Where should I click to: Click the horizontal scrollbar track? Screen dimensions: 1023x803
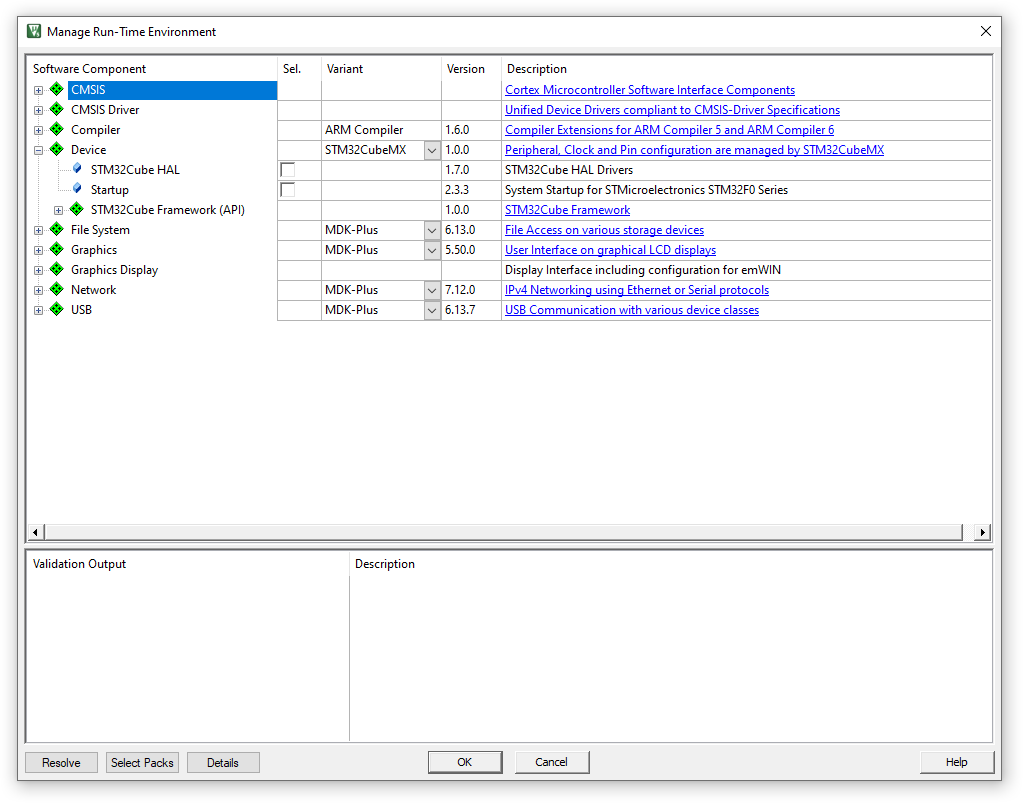coord(504,532)
